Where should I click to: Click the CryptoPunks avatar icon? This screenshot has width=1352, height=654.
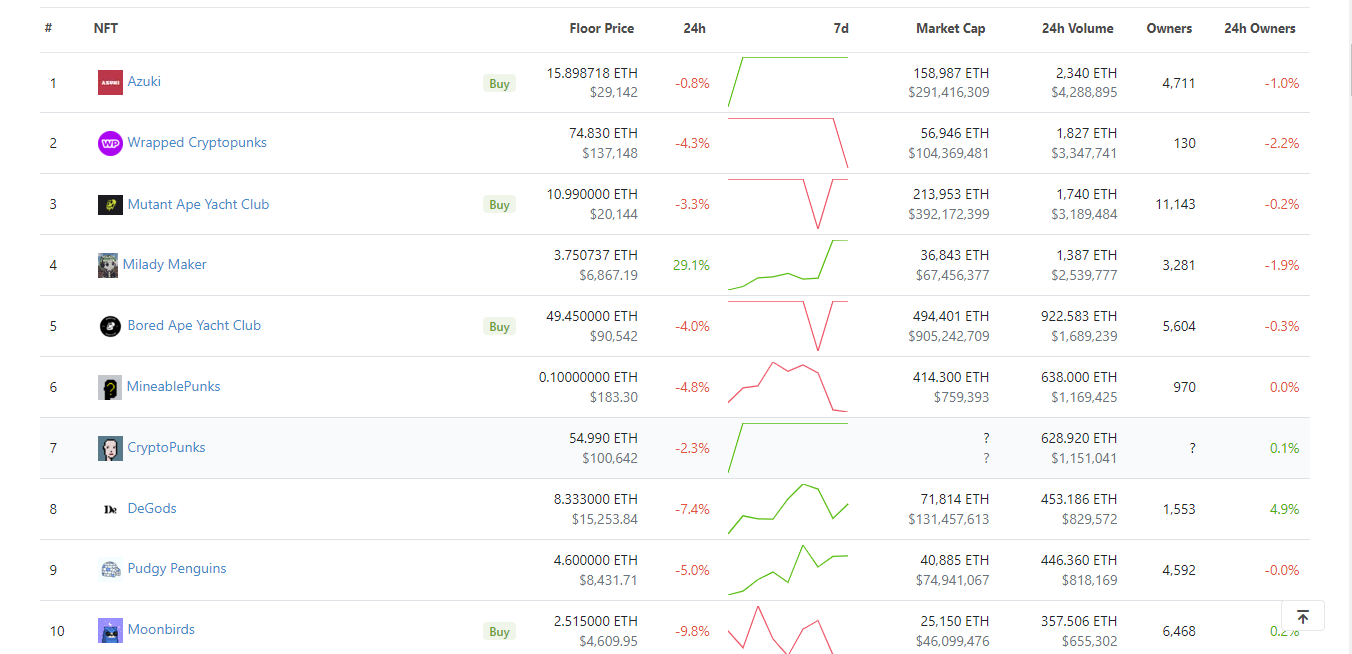tap(110, 448)
